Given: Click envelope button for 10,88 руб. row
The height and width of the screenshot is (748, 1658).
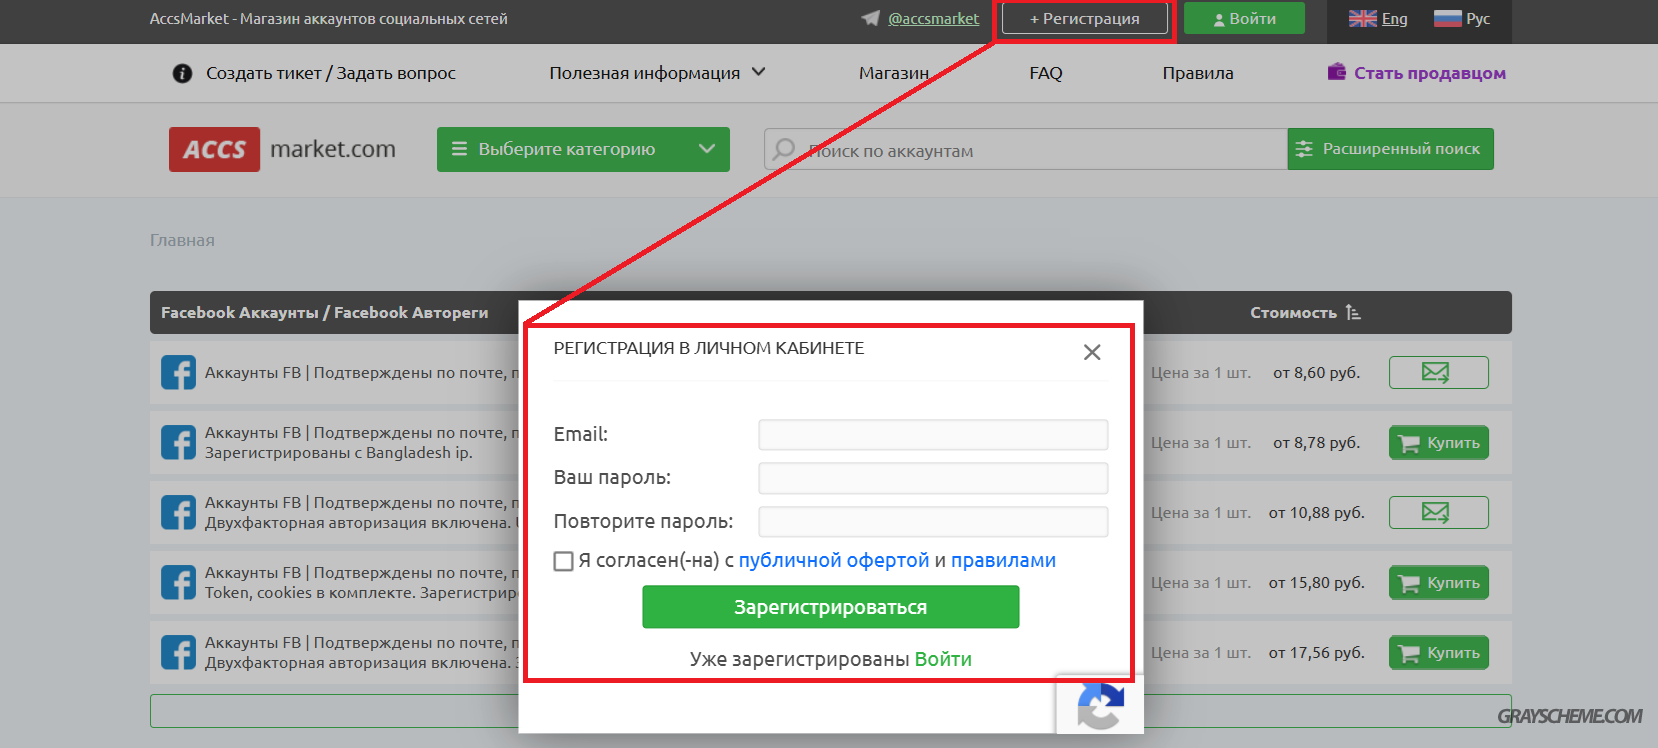Looking at the screenshot, I should 1438,513.
